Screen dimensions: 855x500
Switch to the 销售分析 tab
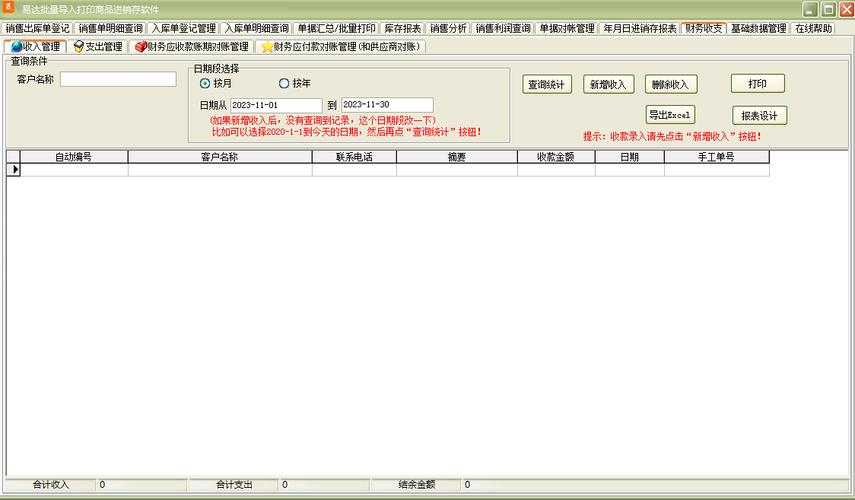448,28
